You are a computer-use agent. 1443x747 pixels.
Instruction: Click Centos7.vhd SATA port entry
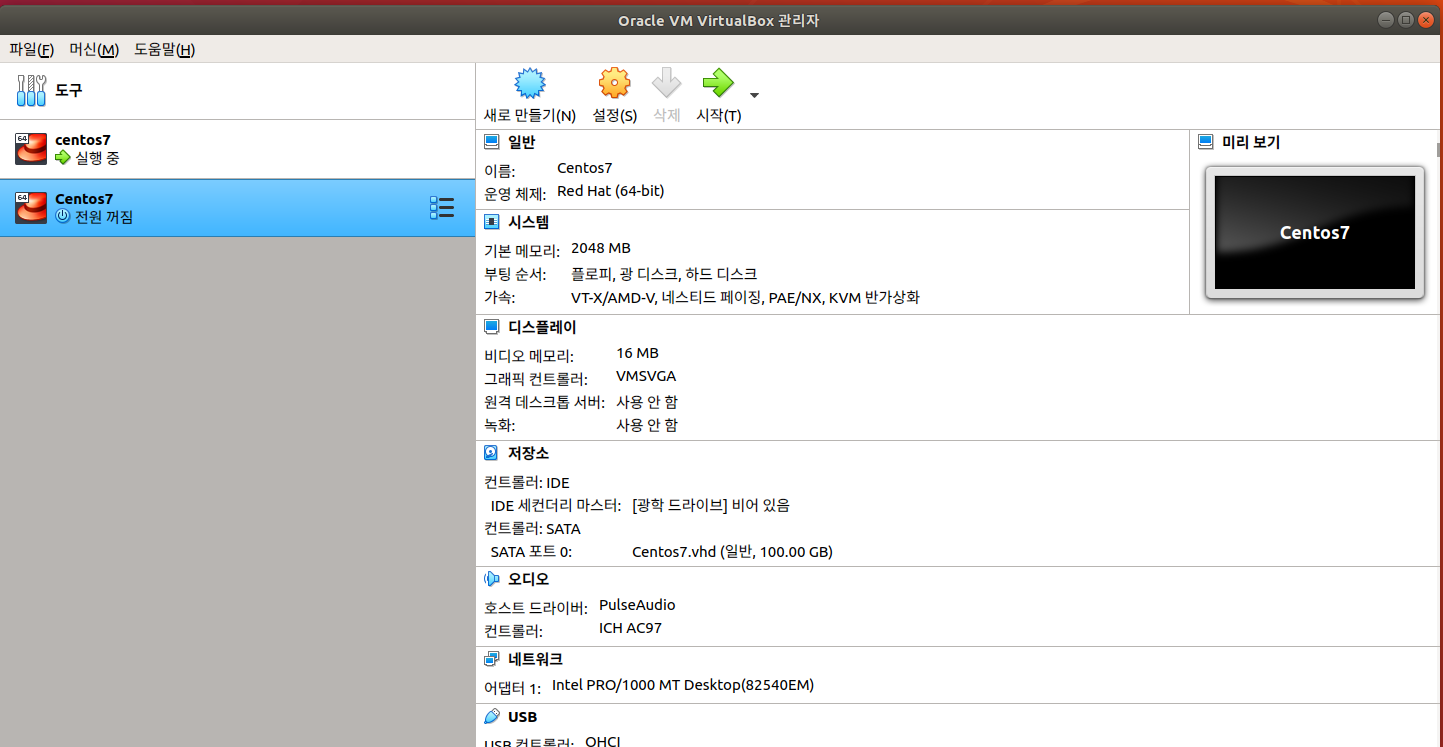(x=733, y=552)
